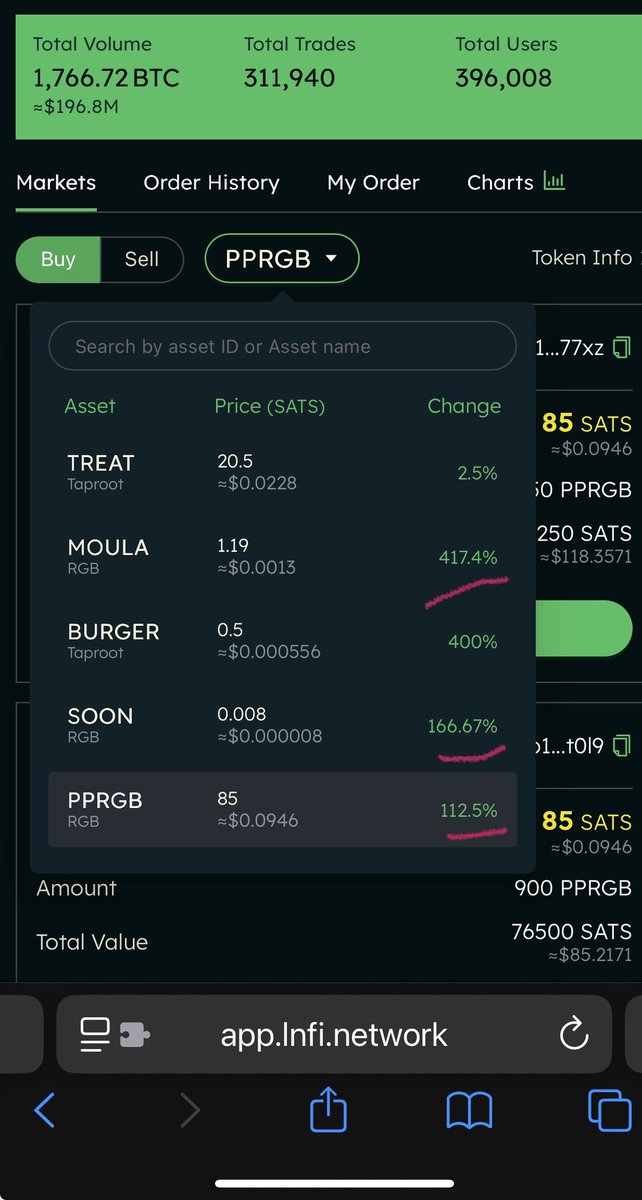
Task: Go to the Order History tab
Action: click(211, 183)
